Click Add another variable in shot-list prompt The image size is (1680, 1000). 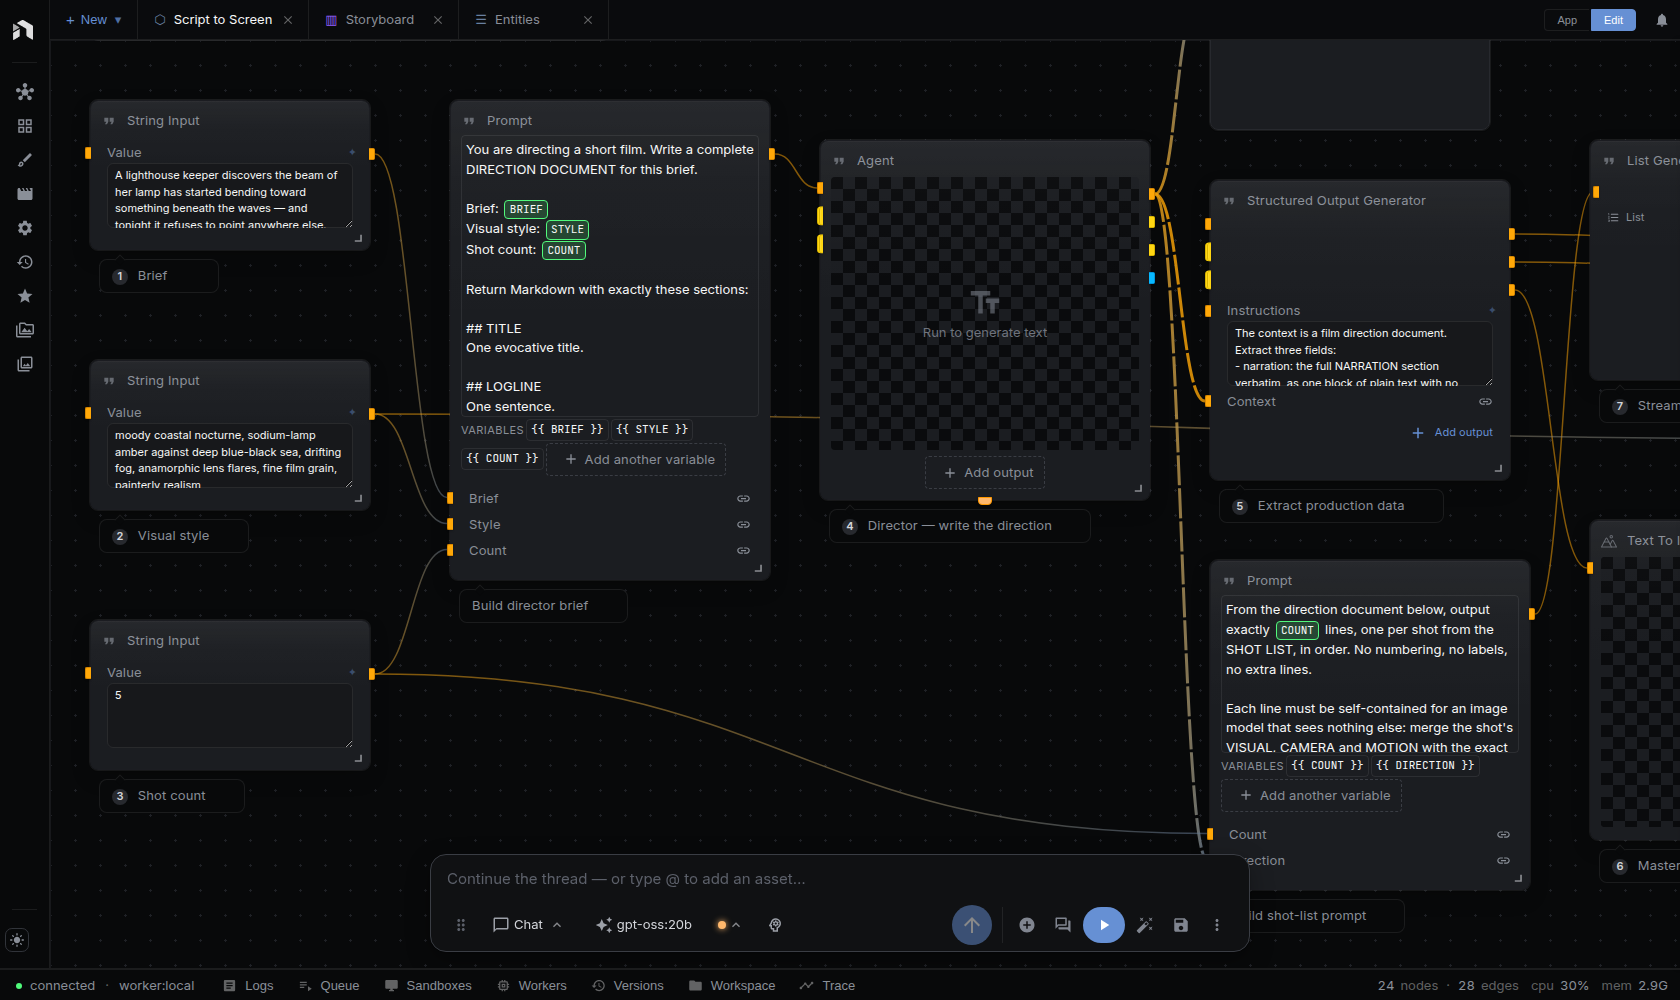coord(1312,796)
